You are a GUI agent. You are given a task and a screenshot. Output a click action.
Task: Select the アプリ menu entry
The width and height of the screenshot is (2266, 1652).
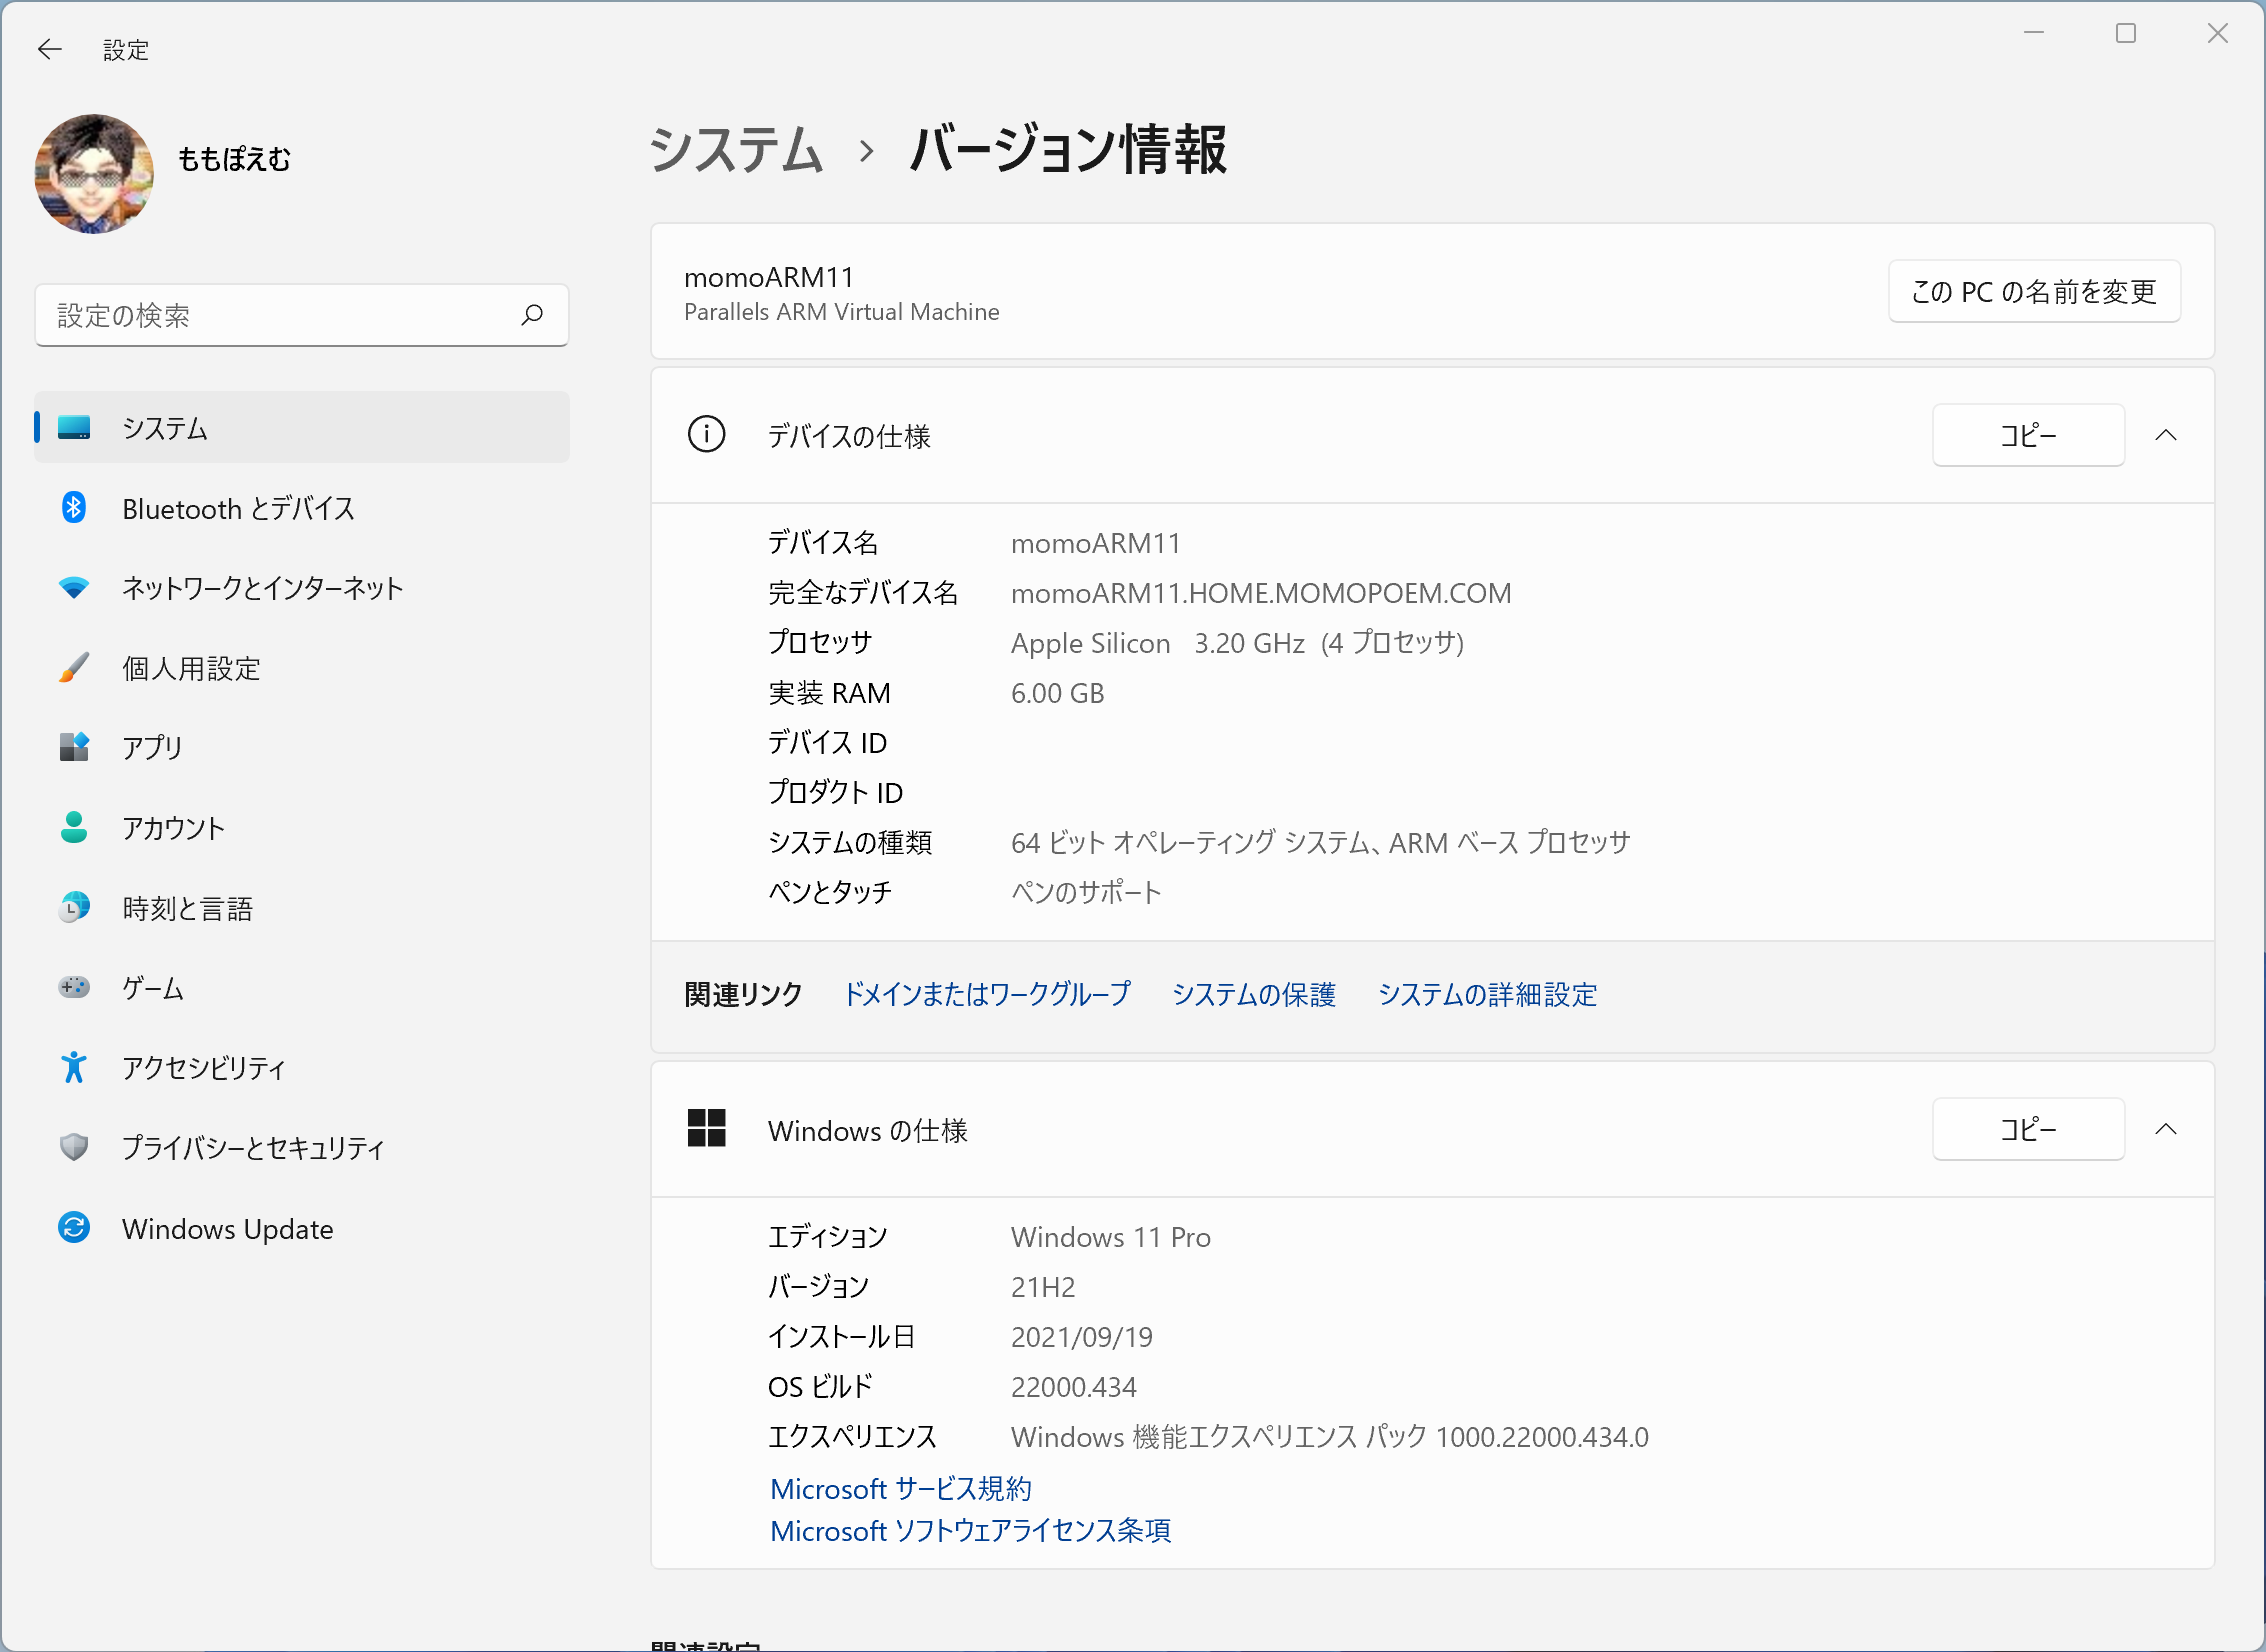[x=301, y=747]
